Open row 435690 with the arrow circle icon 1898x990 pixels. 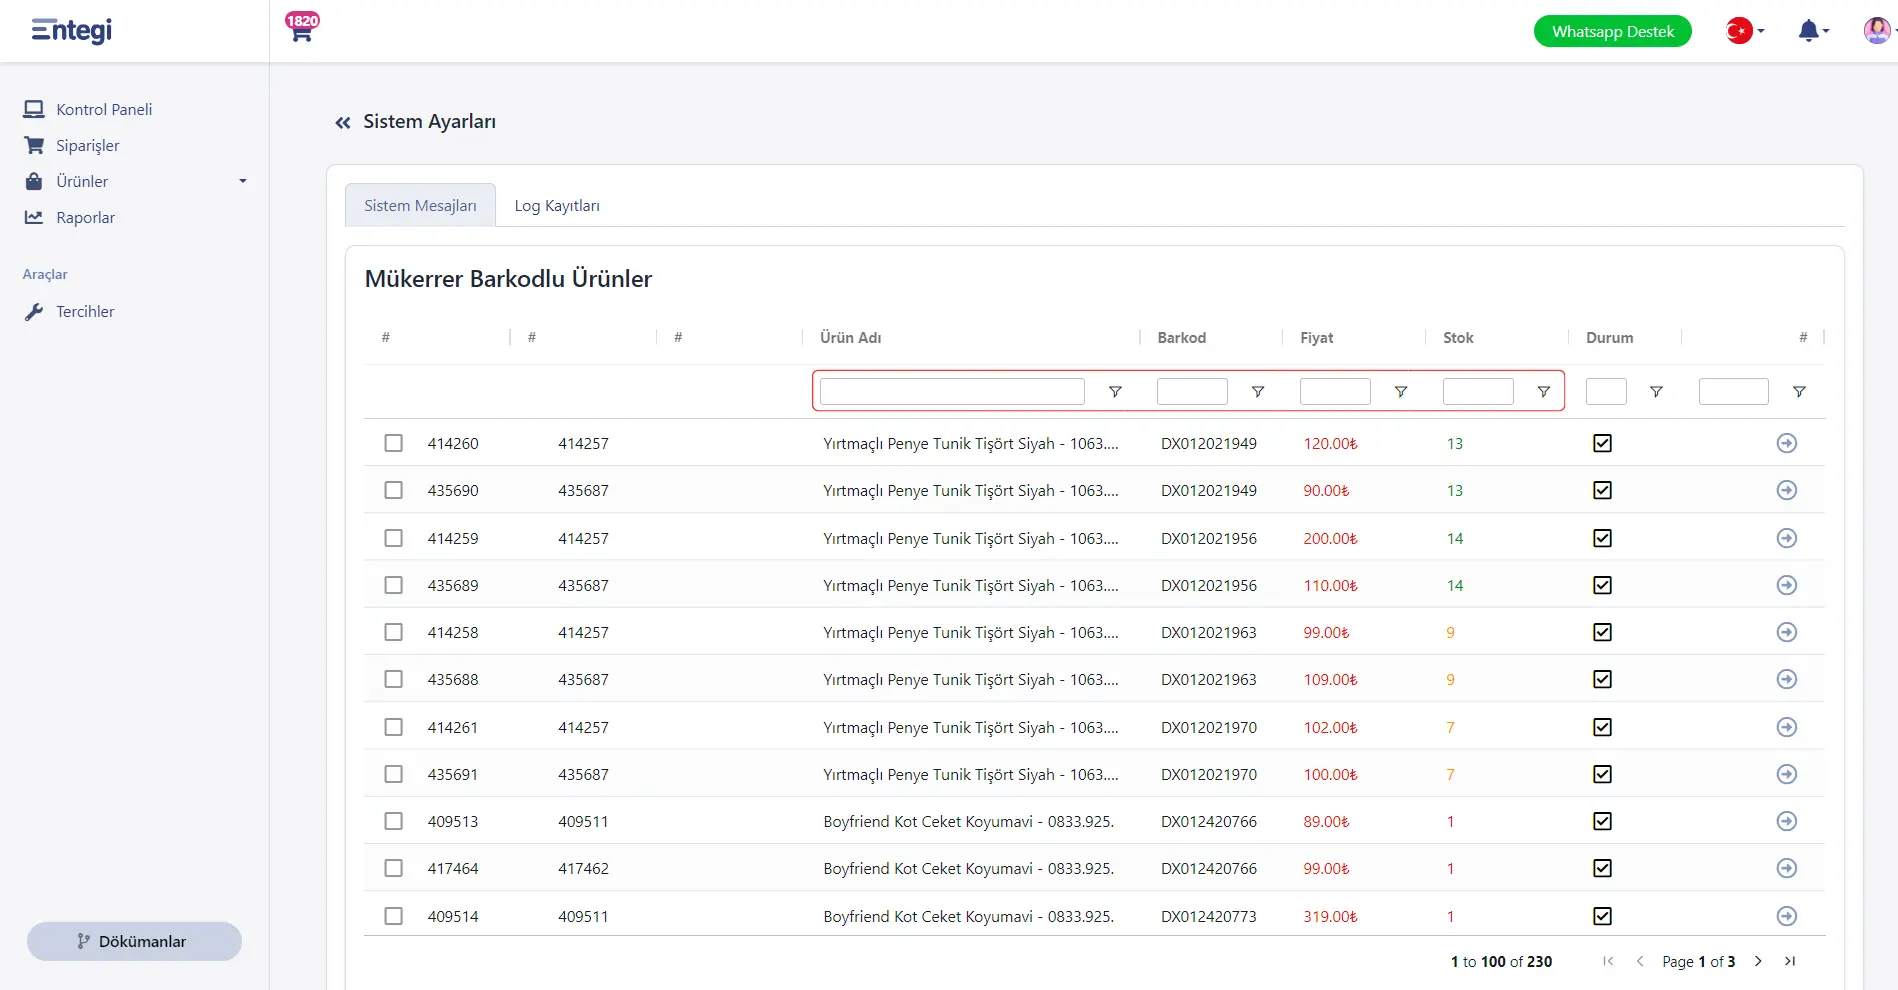click(1787, 490)
